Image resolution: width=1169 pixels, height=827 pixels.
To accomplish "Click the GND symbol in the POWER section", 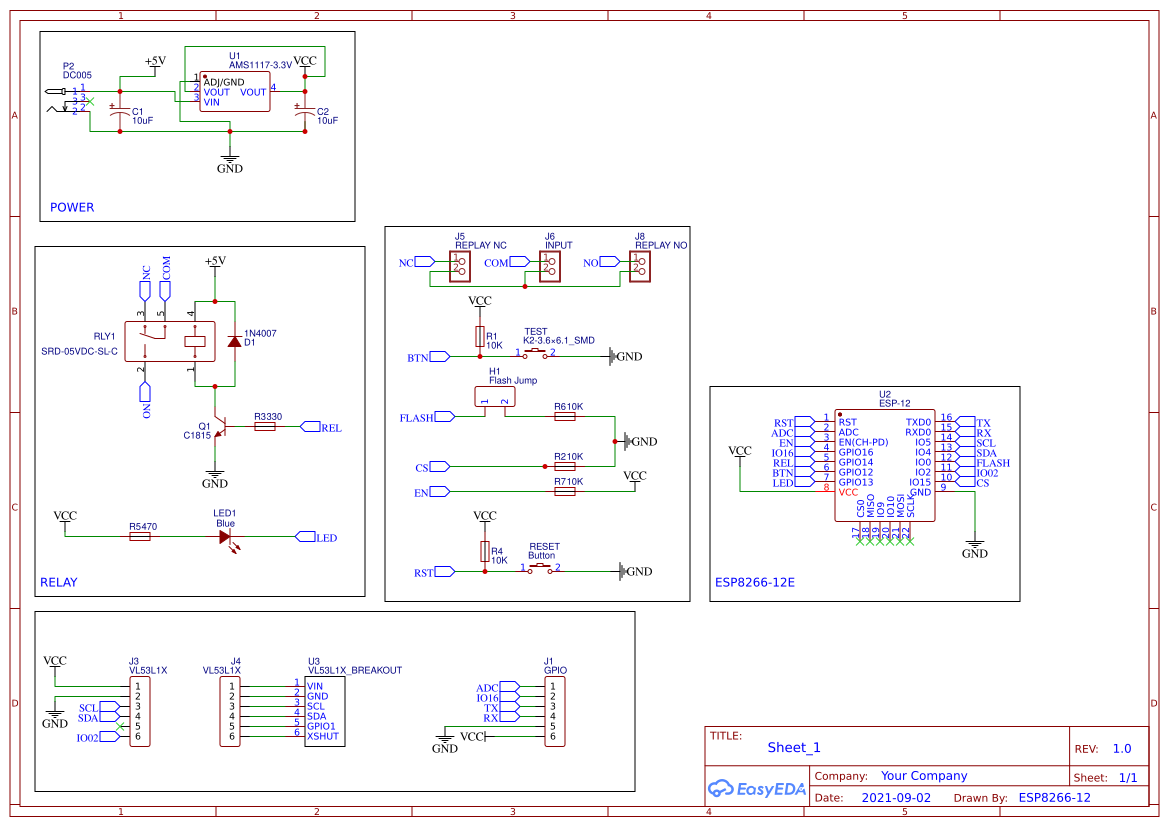I will 229,160.
